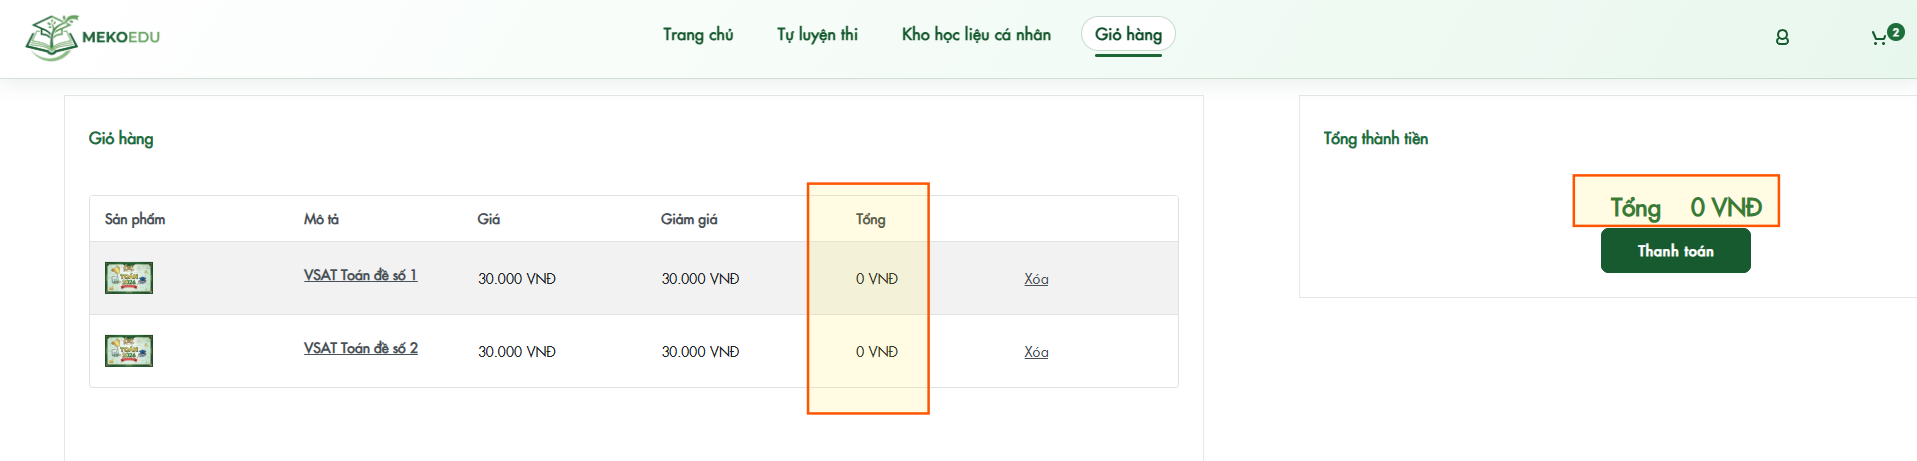Click the Tổng thành tiền heading
This screenshot has height=461, width=1917.
[1375, 139]
